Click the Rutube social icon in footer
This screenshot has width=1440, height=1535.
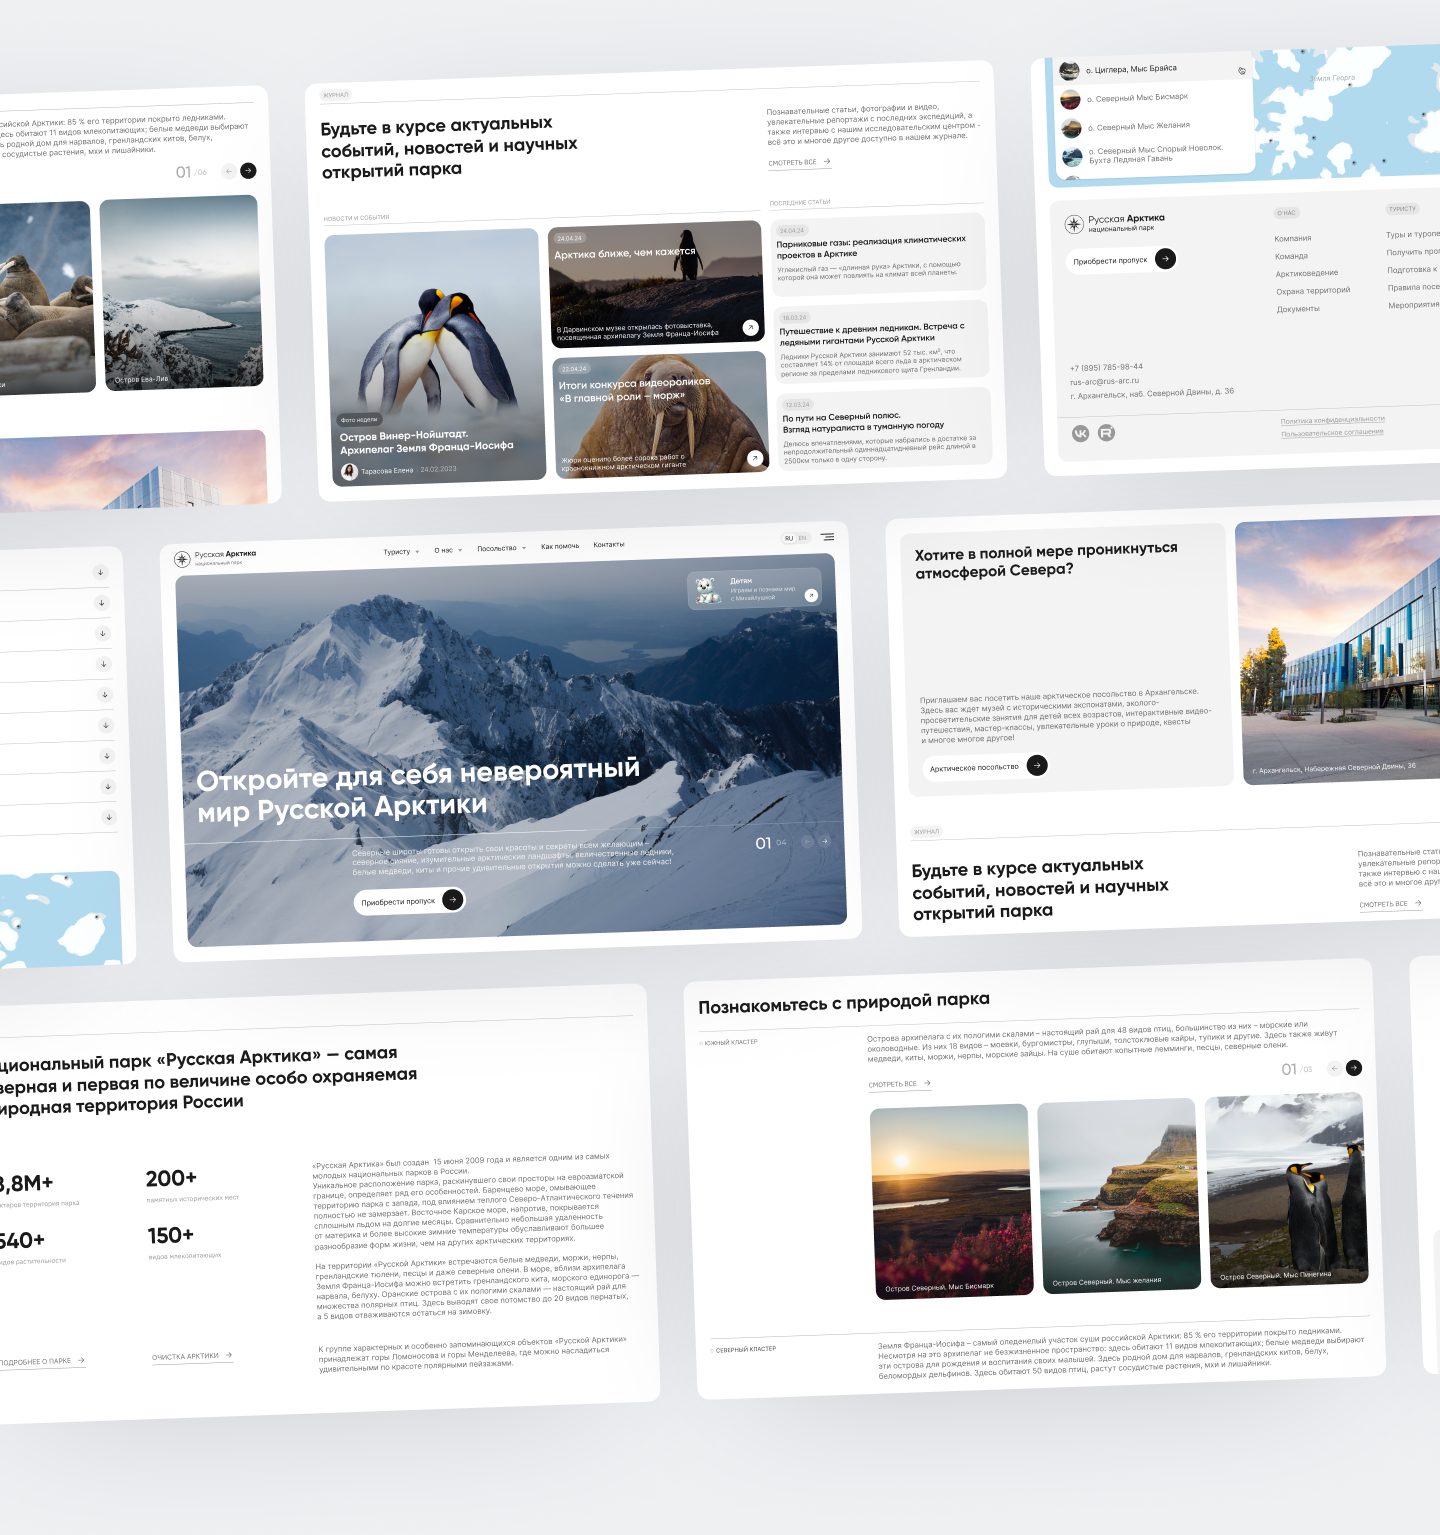pos(1106,432)
